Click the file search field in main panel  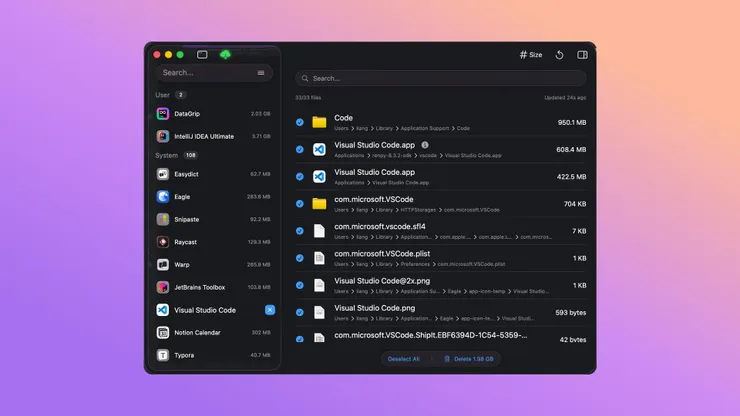tap(440, 78)
